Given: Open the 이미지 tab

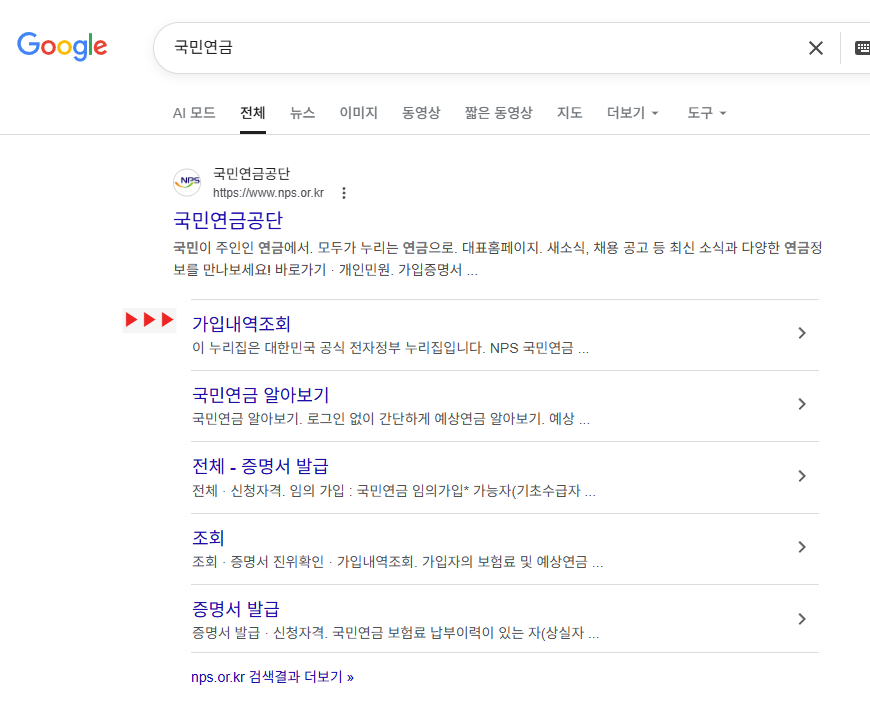Looking at the screenshot, I should pos(358,113).
